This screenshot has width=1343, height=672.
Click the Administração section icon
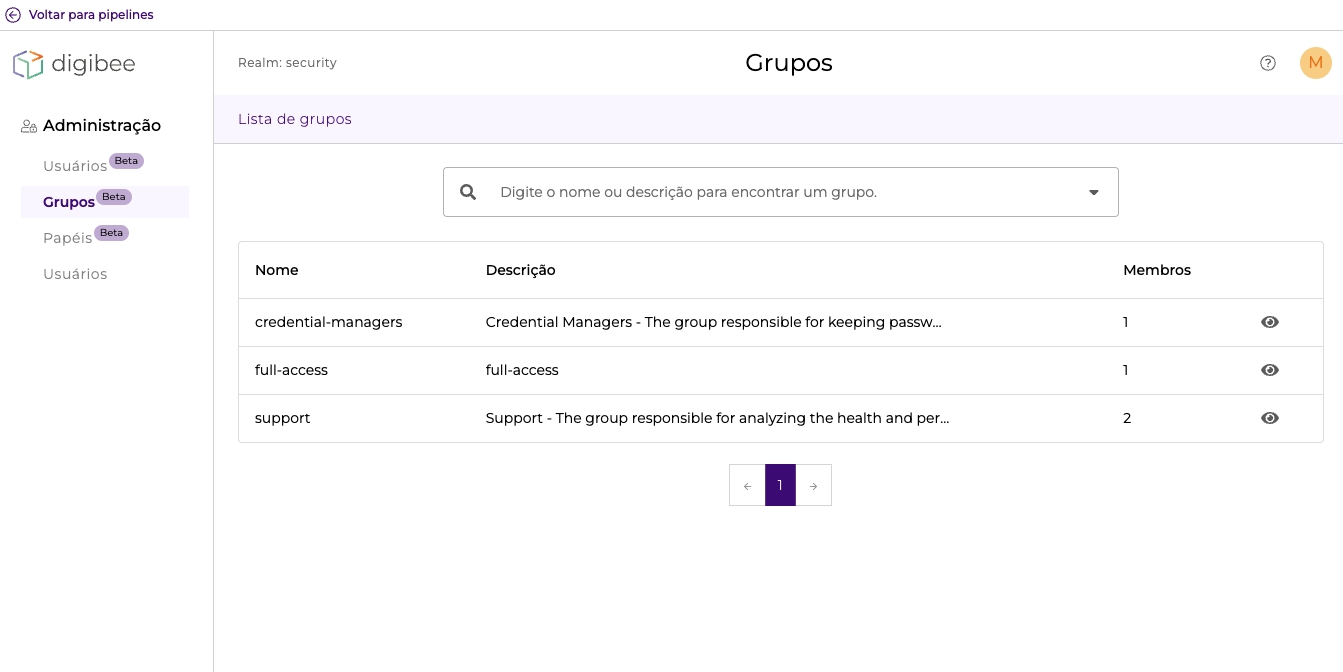(x=29, y=126)
